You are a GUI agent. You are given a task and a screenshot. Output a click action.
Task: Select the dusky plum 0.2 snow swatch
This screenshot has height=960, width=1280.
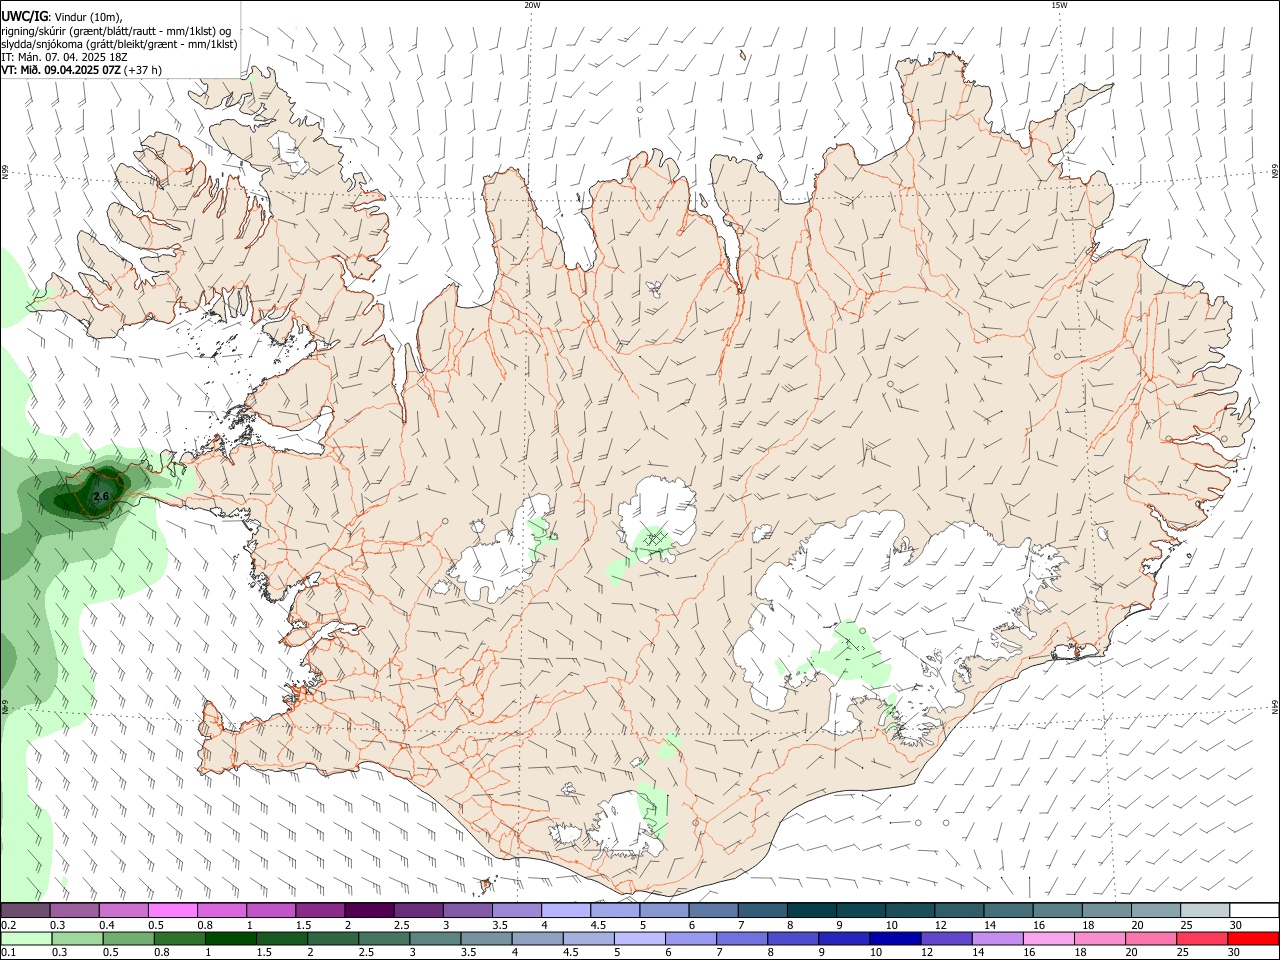pos(25,910)
